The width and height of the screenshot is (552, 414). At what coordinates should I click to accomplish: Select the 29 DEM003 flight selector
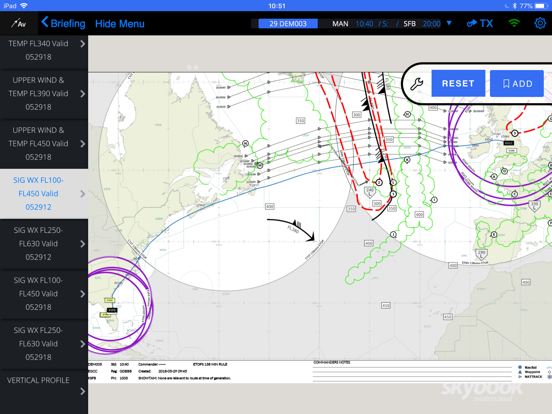[x=288, y=24]
